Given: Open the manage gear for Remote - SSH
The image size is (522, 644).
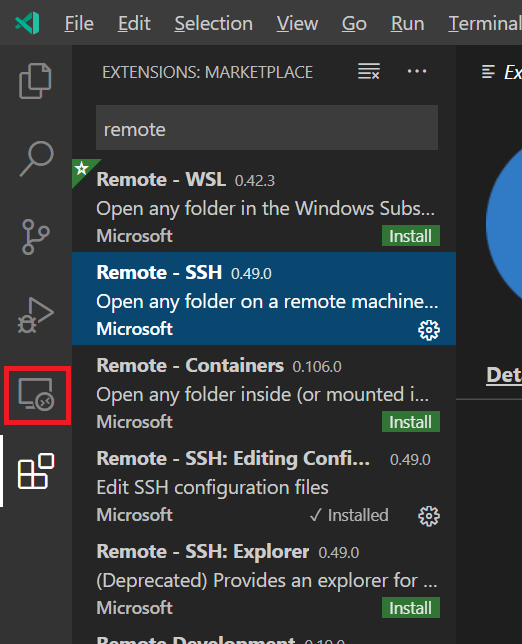Looking at the screenshot, I should tap(429, 330).
